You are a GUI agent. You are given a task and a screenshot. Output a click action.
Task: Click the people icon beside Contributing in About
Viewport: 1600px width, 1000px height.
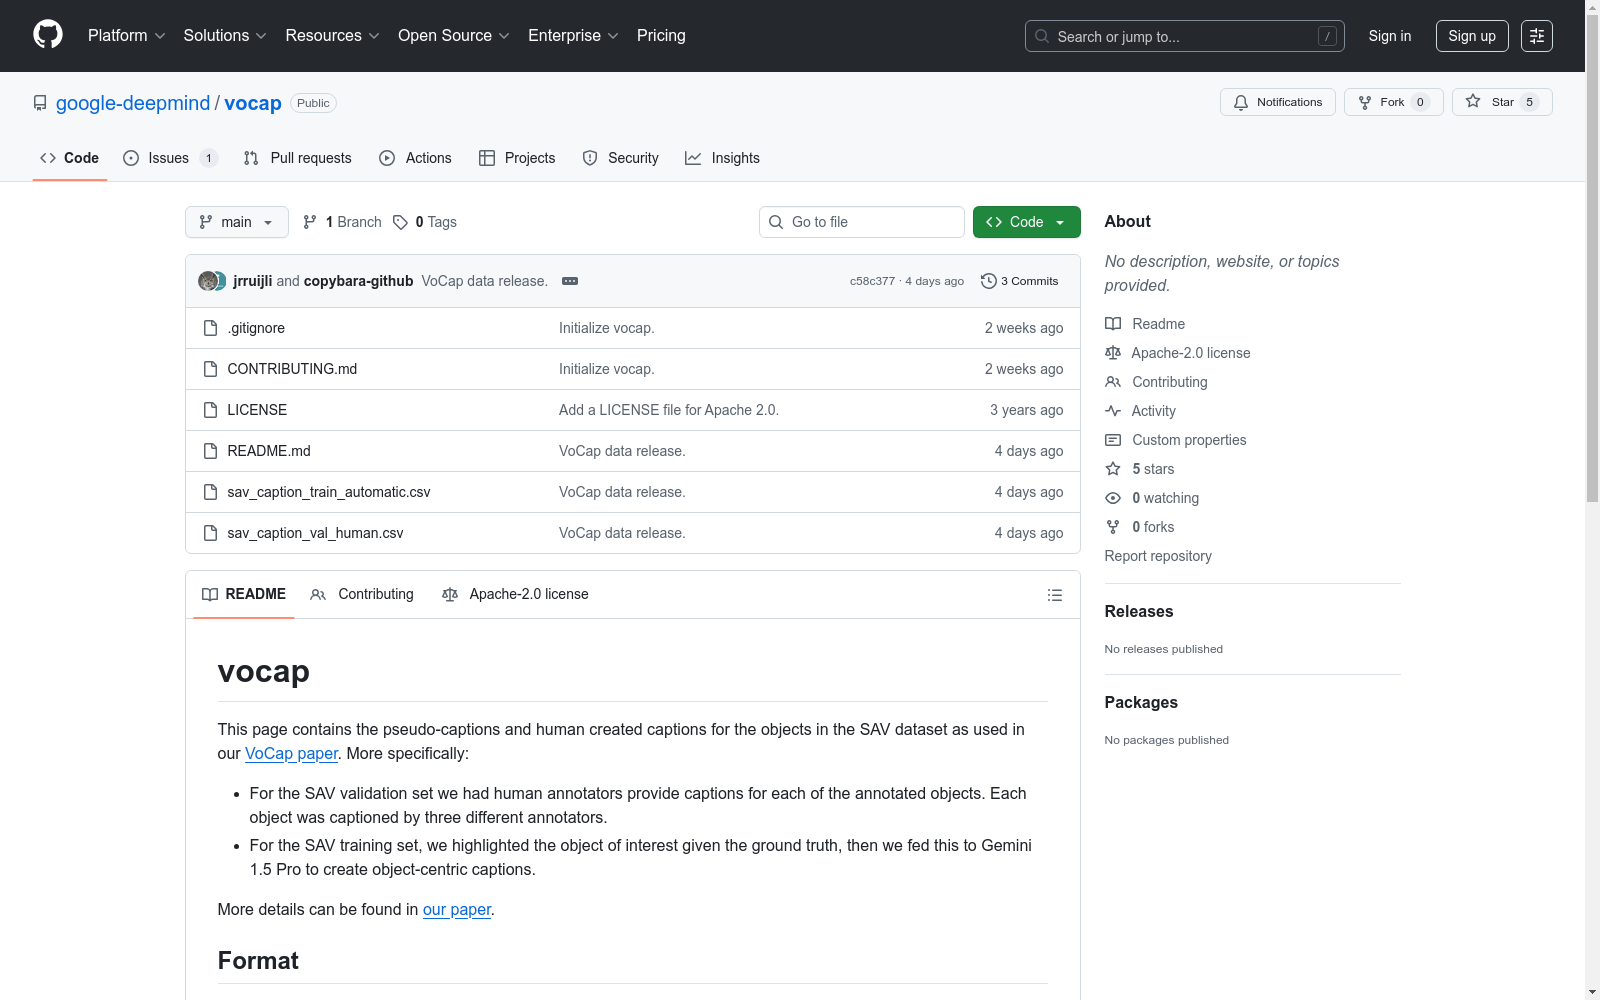[1113, 382]
